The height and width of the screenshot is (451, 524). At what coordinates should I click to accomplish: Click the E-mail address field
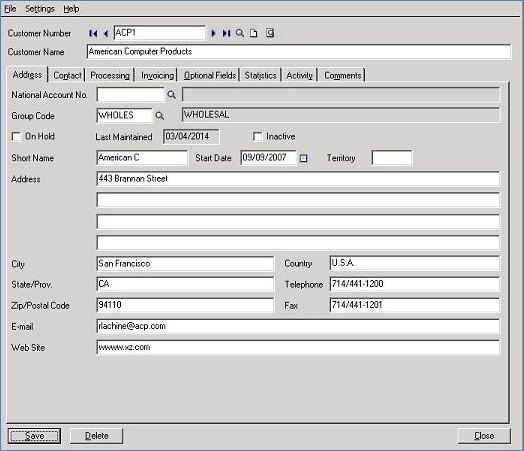pyautogui.click(x=298, y=326)
